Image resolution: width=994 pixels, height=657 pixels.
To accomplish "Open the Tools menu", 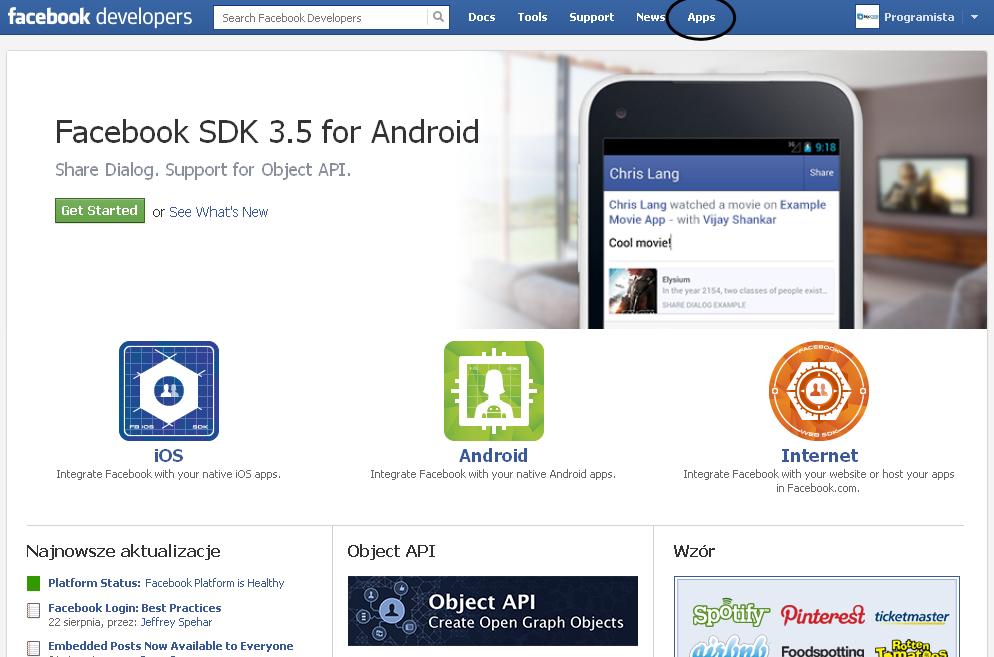I will click(532, 17).
